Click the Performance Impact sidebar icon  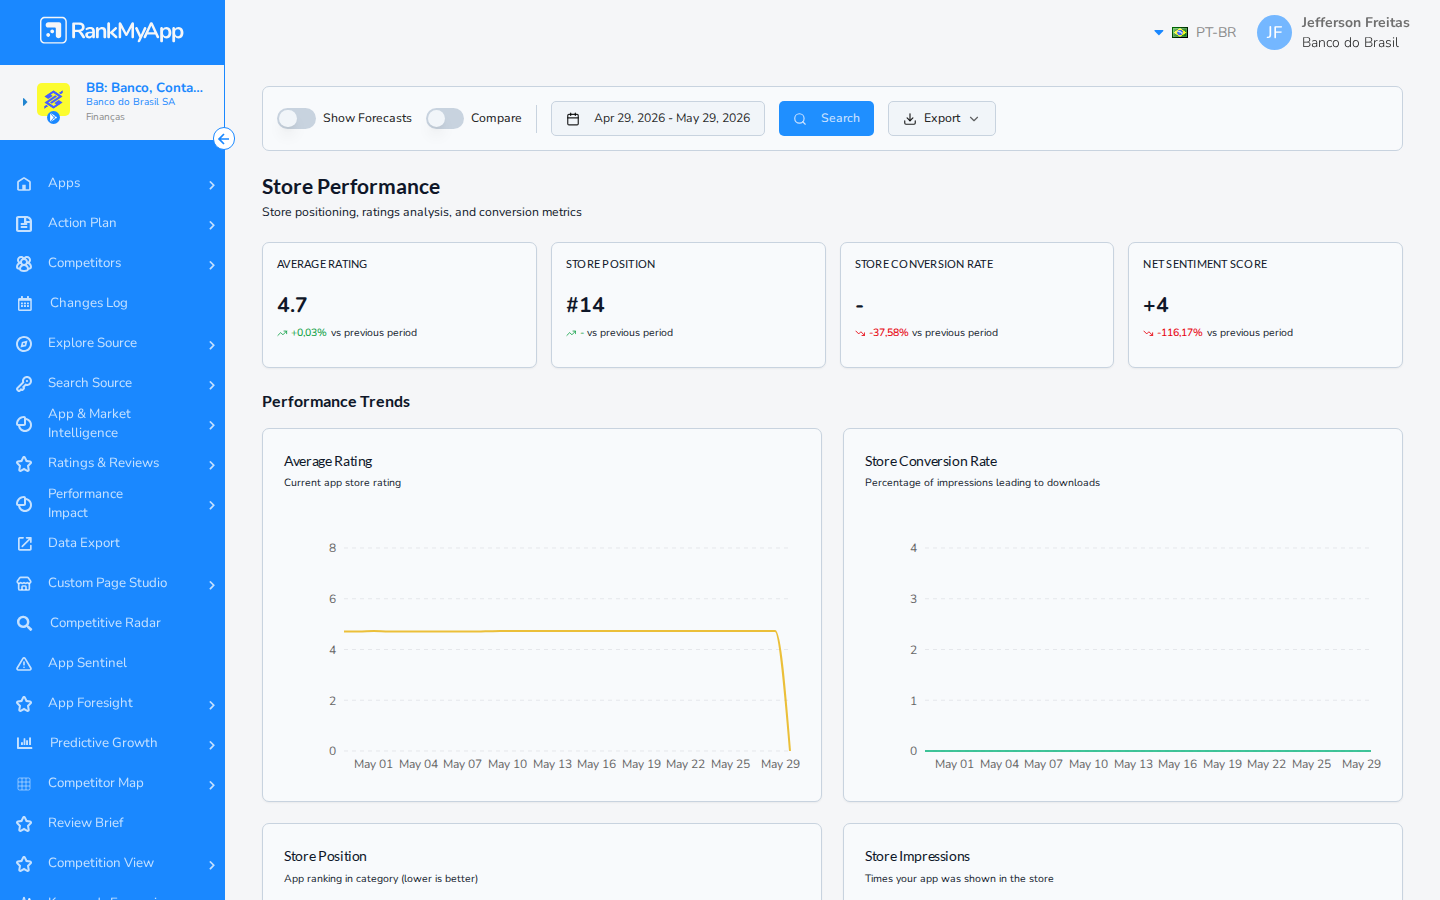pos(24,504)
